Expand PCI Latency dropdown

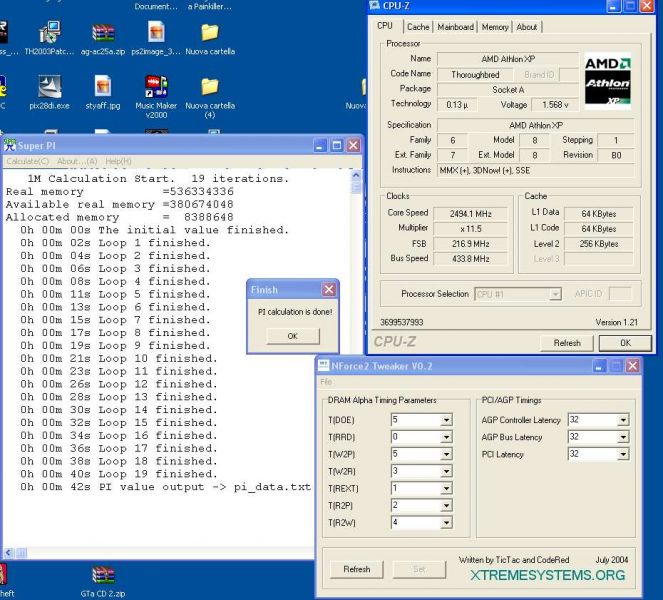coord(623,454)
